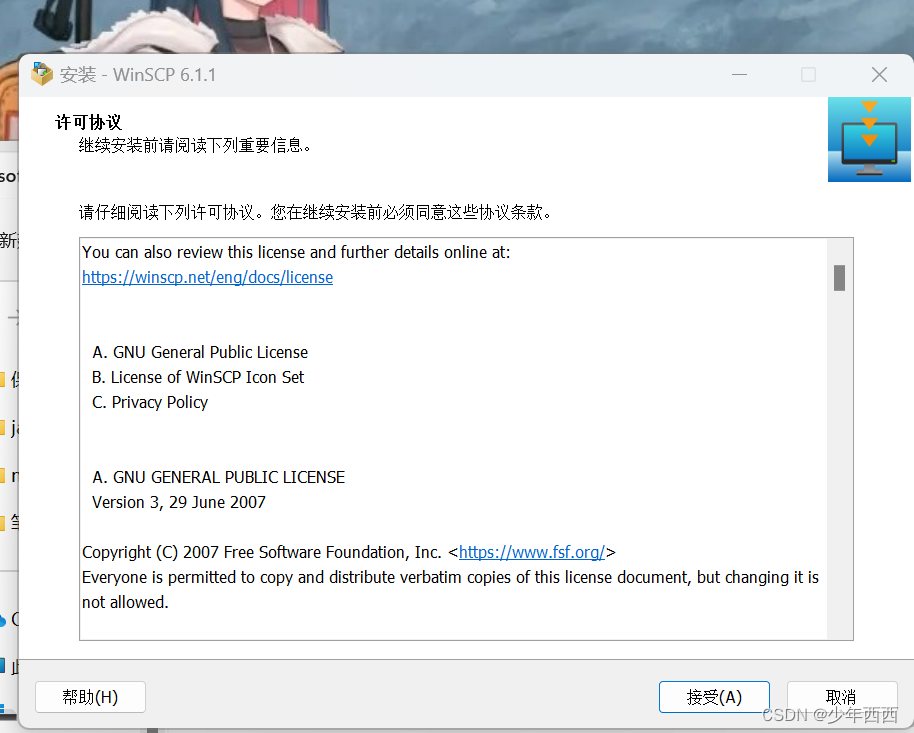
Task: Click the '安装 - WinSCP 6.1.1' title text
Action: coord(138,75)
